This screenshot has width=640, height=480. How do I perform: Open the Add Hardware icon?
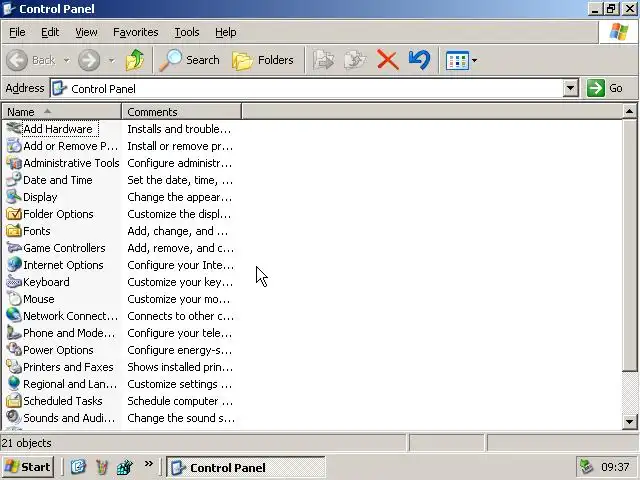tap(14, 129)
